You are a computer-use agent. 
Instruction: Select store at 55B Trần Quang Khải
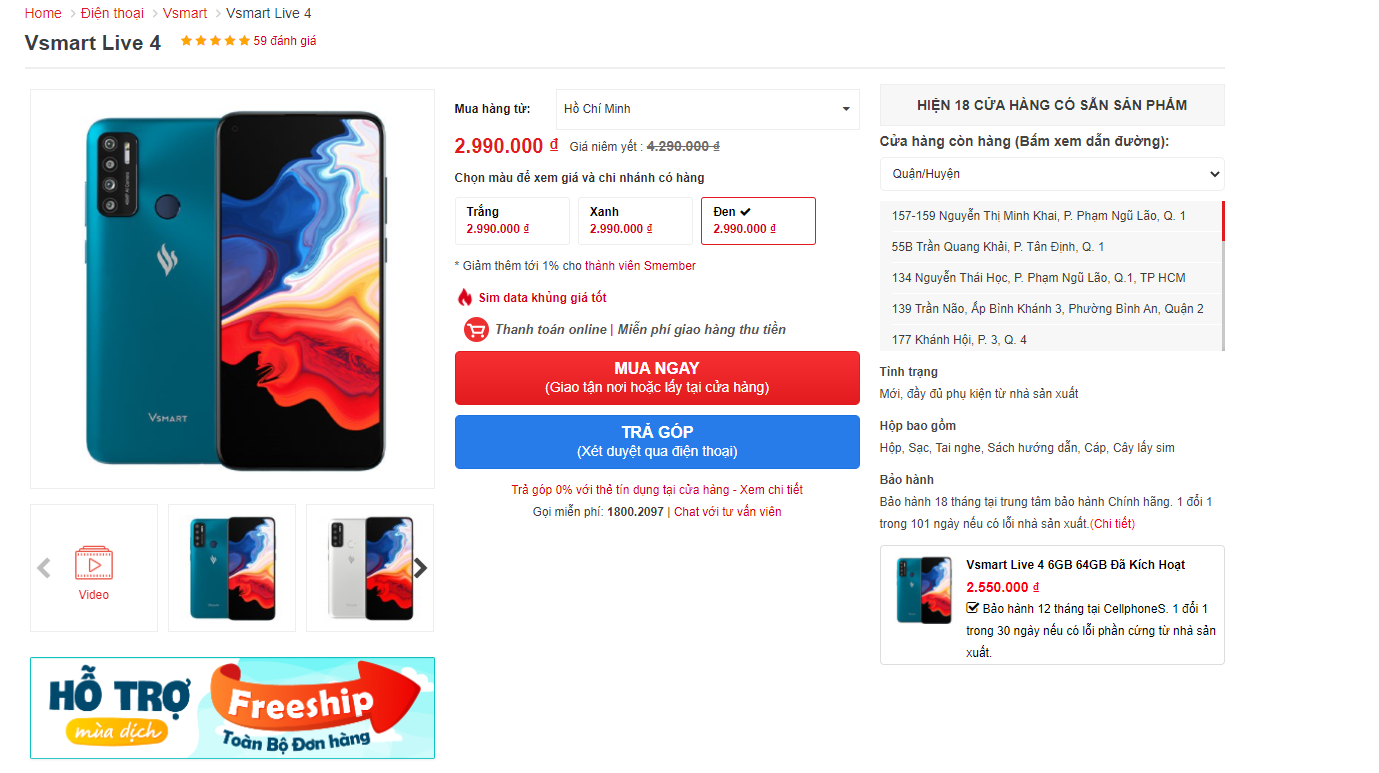coord(1050,247)
